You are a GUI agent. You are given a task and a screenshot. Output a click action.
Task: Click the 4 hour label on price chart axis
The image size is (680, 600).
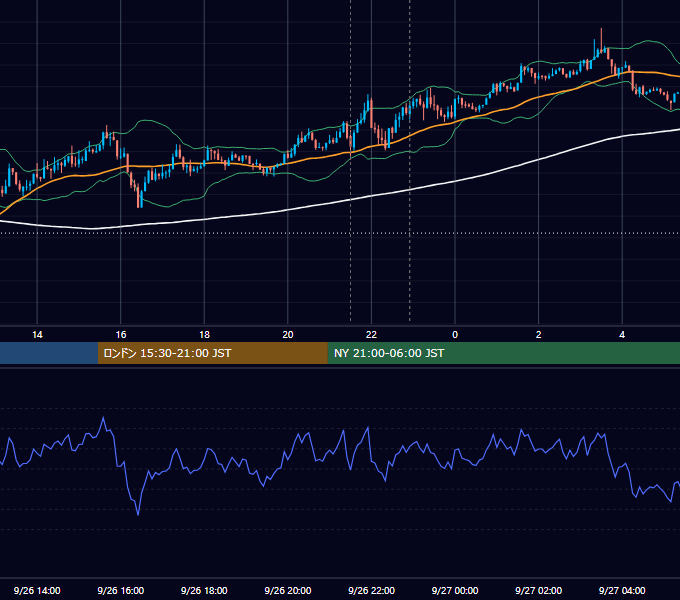click(x=622, y=335)
